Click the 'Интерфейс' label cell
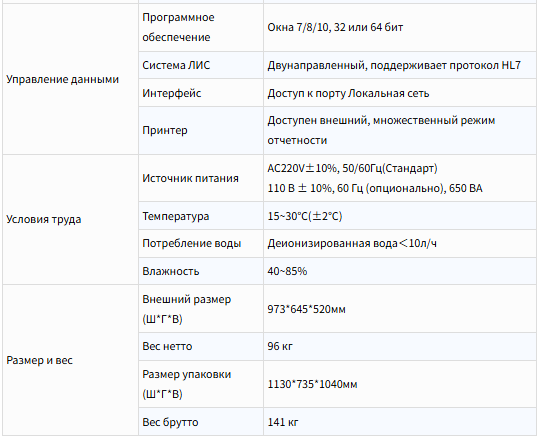The height and width of the screenshot is (440, 542). 201,93
